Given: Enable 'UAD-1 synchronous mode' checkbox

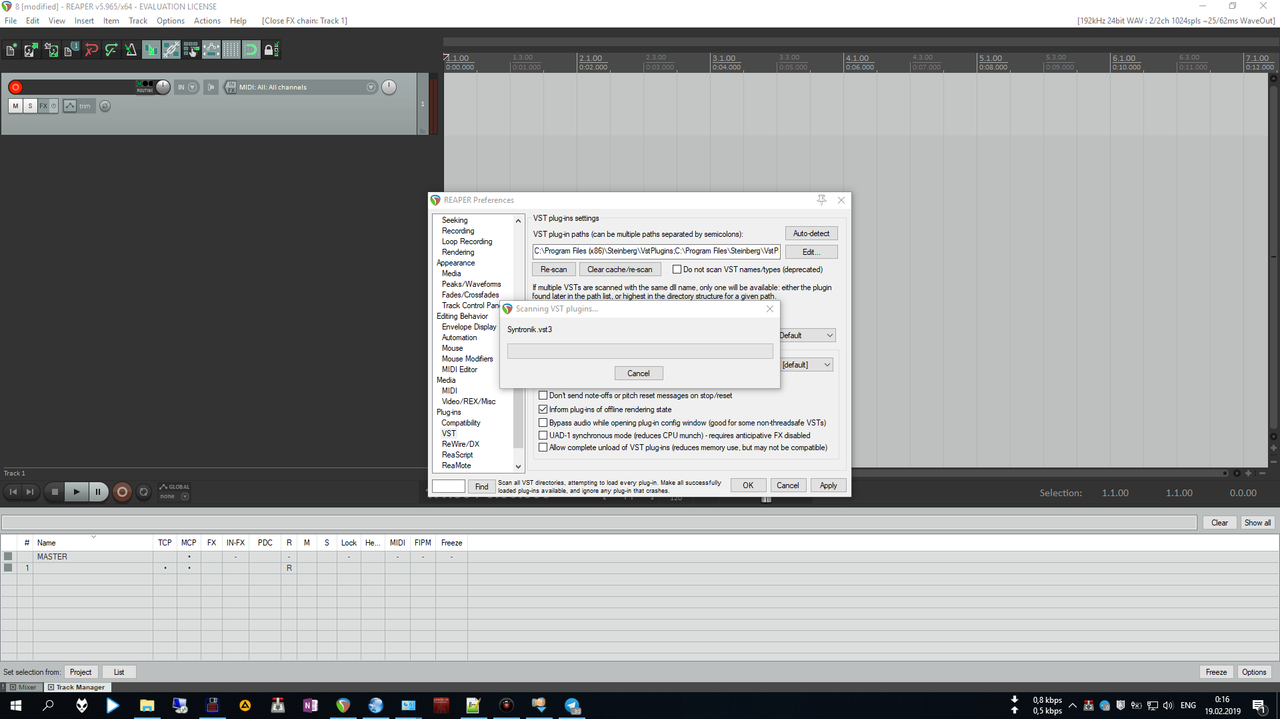Looking at the screenshot, I should [x=543, y=435].
